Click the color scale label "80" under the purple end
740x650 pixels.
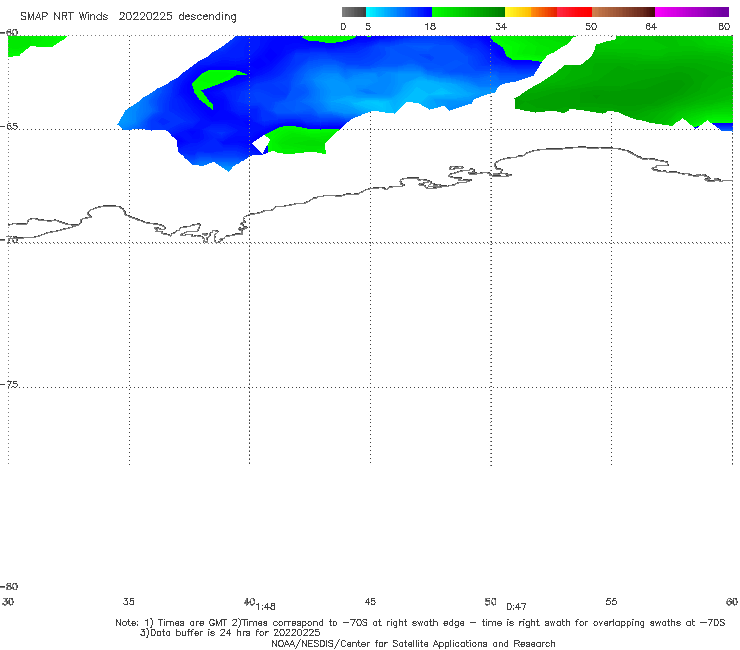point(724,27)
